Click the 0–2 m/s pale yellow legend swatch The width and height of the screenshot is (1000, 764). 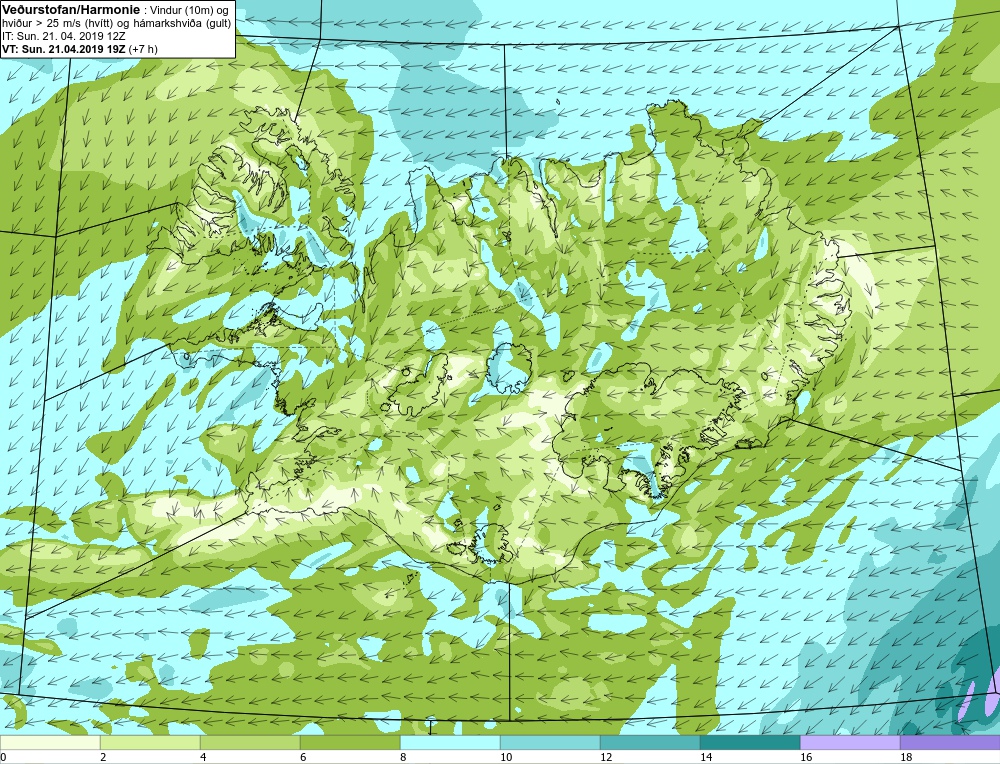[50, 743]
